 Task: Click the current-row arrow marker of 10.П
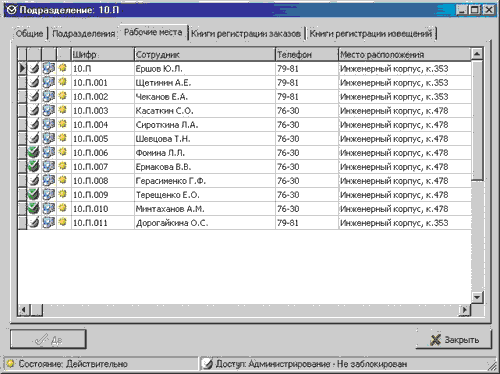tap(22, 68)
